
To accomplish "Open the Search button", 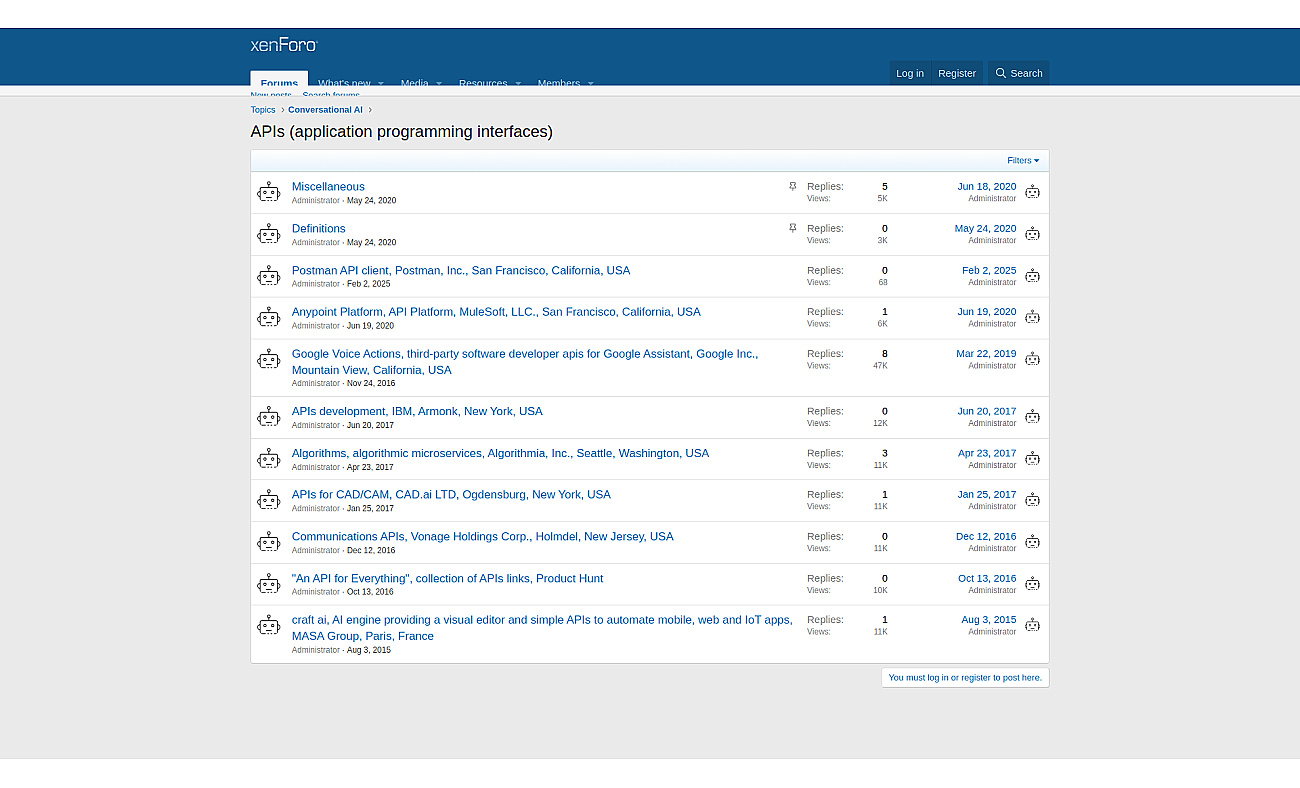I will pyautogui.click(x=1019, y=73).
